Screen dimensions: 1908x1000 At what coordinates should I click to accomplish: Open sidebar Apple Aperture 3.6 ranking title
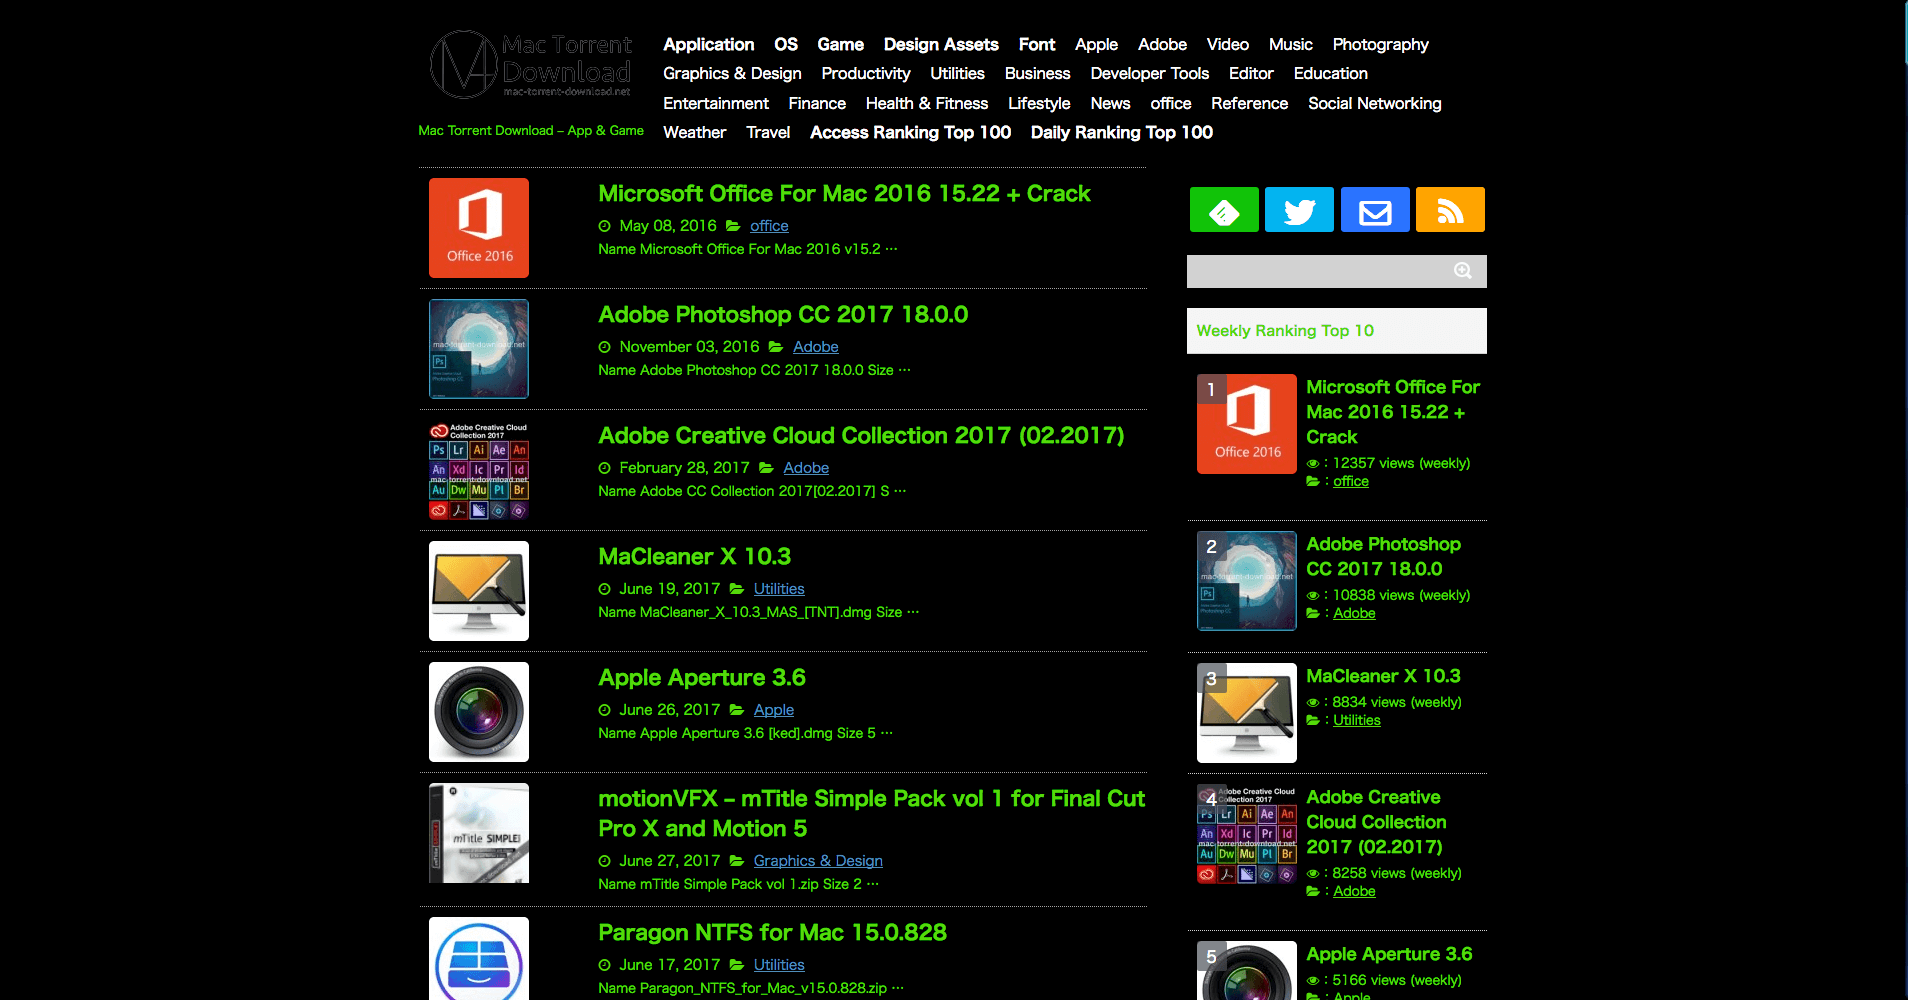[x=1389, y=954]
